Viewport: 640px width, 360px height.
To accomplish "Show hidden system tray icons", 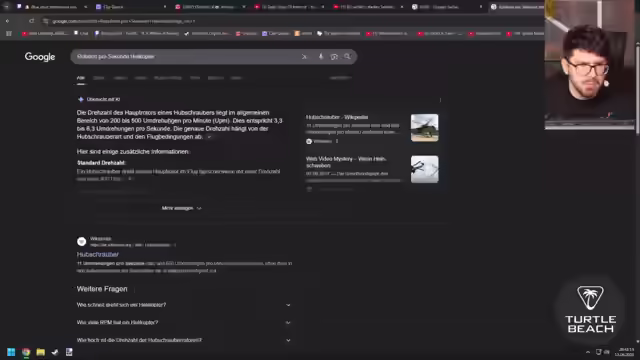I will (588, 352).
